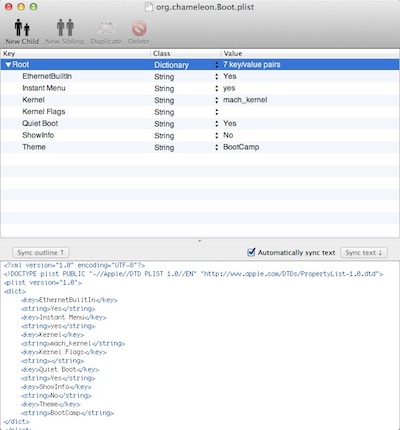Click the split pane divider handle
The image size is (400, 430).
200,240
